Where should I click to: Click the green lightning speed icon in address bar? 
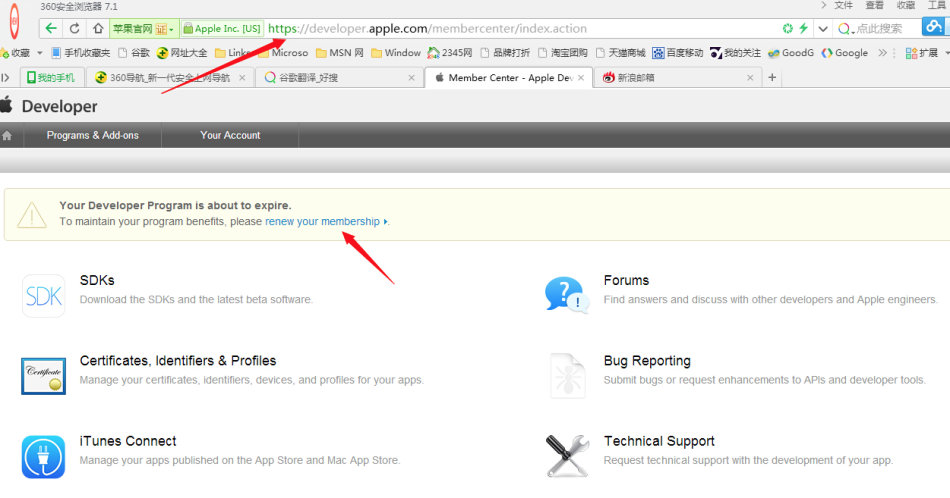point(803,28)
